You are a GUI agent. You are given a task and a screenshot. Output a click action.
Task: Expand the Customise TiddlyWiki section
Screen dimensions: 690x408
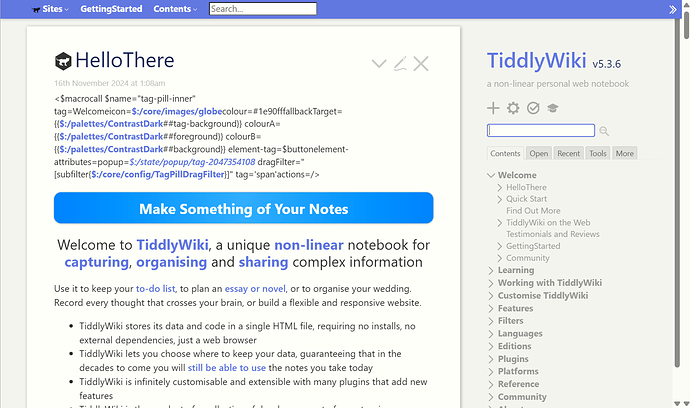[491, 296]
